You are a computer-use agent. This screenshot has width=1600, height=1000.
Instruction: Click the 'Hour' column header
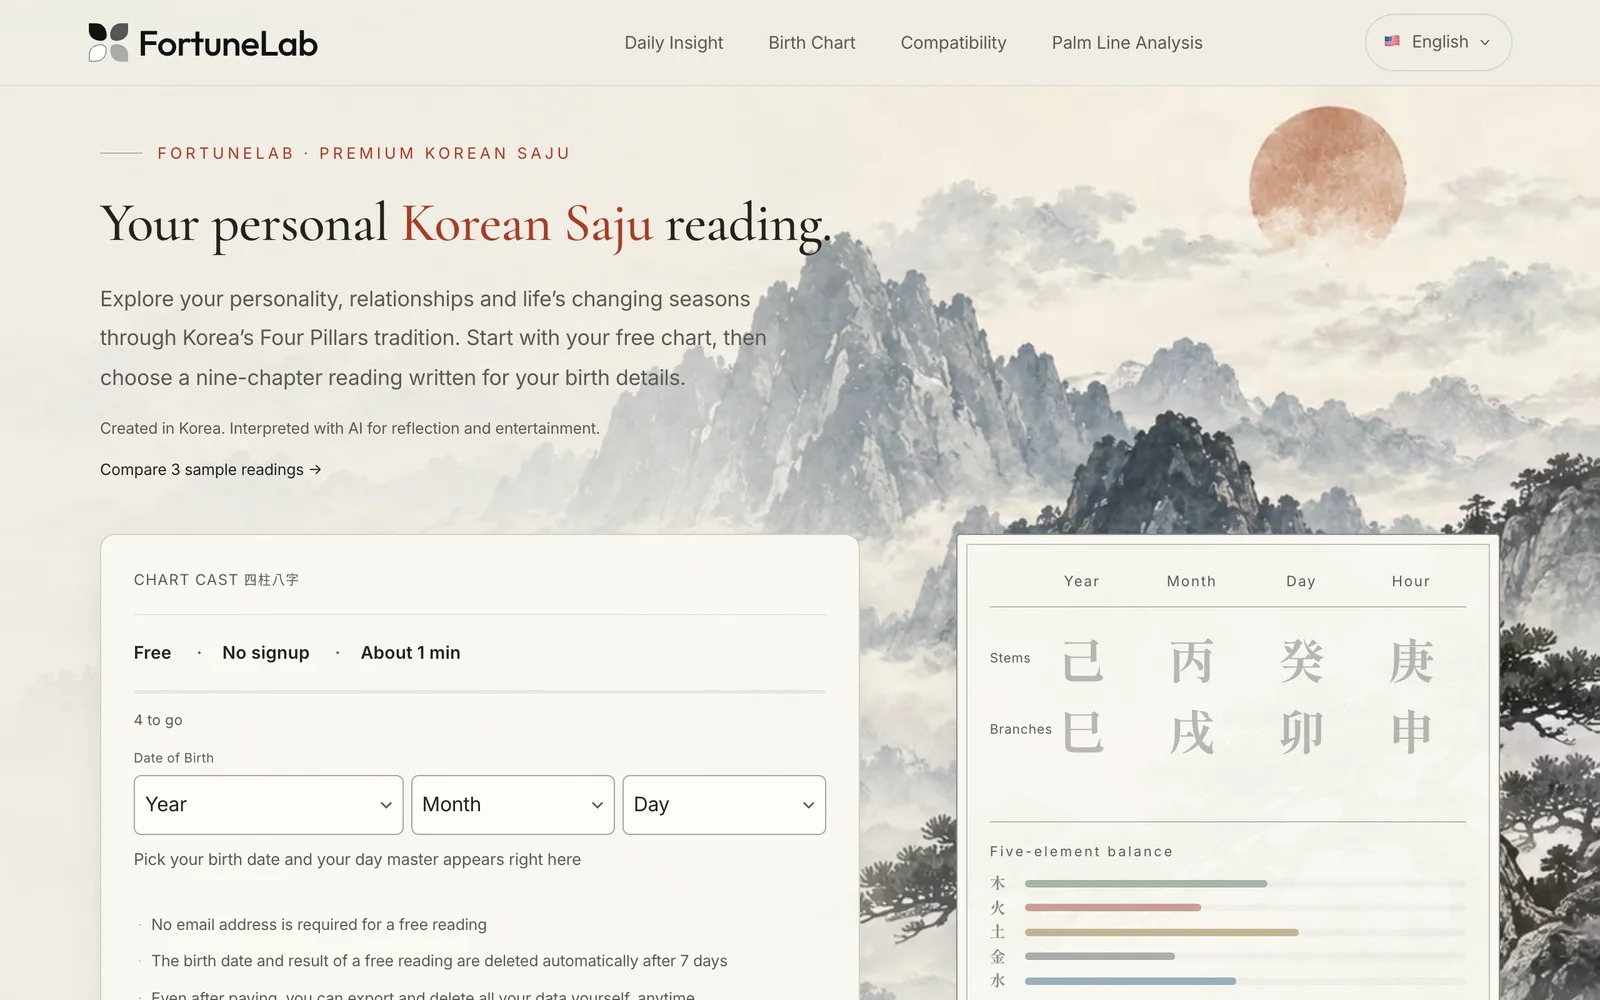tap(1411, 581)
